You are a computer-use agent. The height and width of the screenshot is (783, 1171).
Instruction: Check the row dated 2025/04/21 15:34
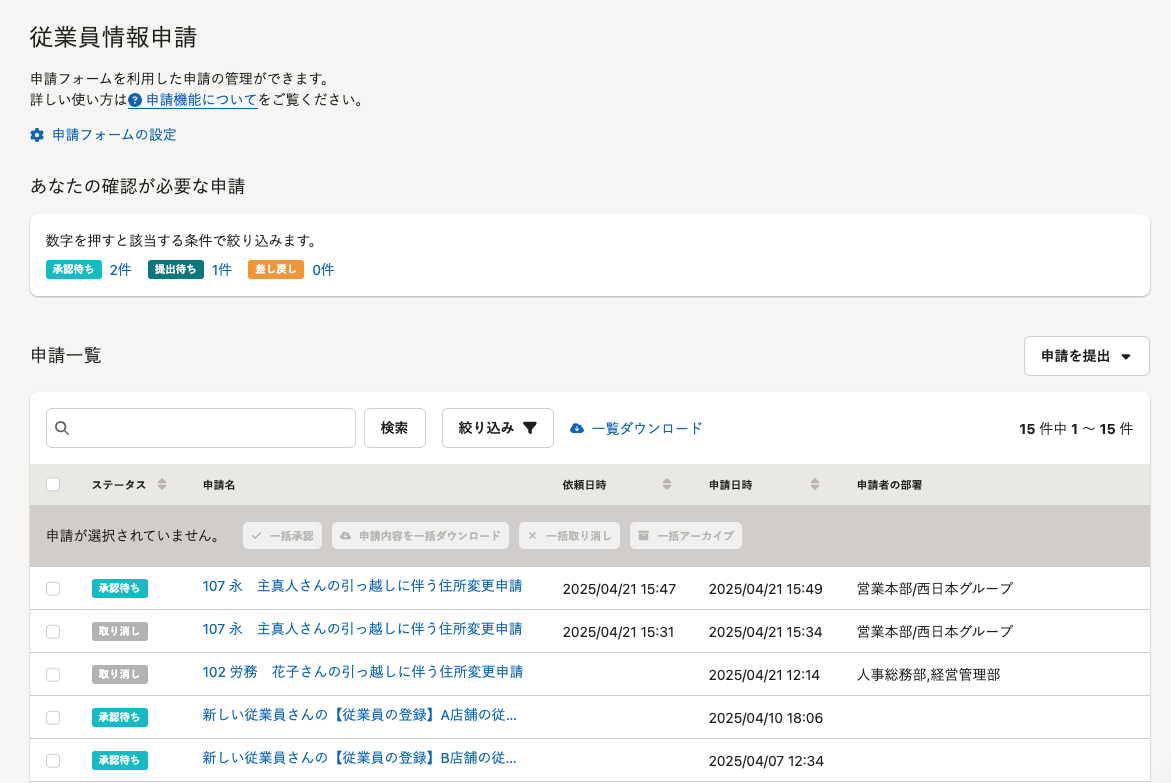pos(53,632)
